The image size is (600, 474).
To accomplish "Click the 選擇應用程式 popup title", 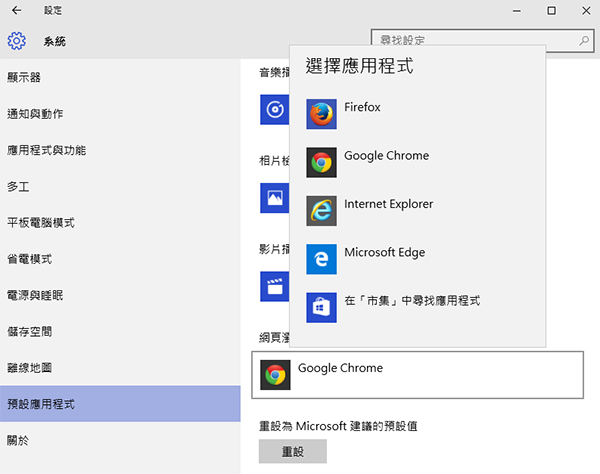I will pos(359,65).
